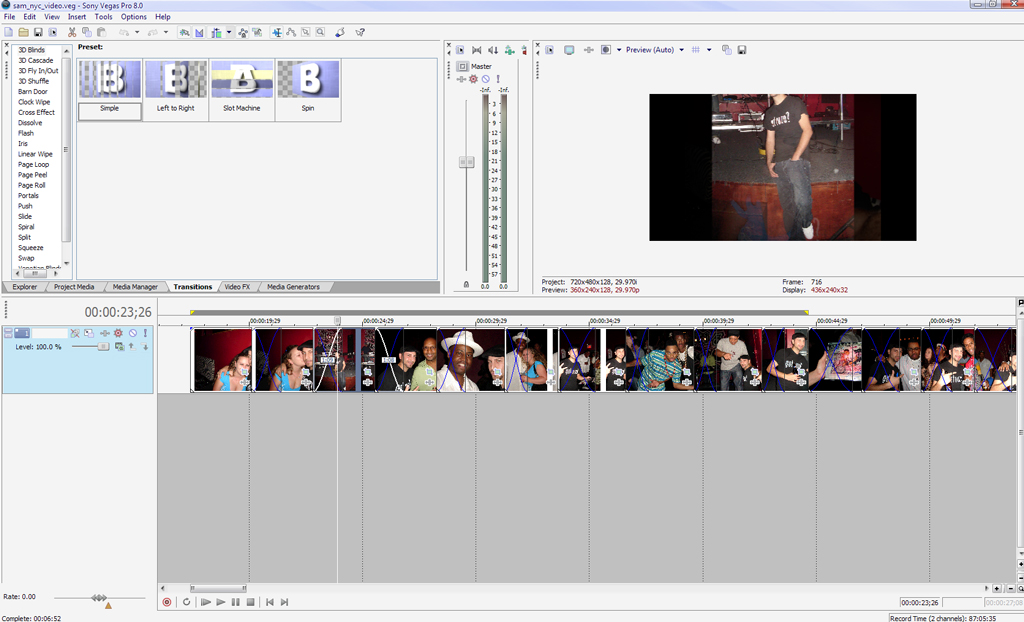Switch to the Media Generators tab

click(x=293, y=287)
